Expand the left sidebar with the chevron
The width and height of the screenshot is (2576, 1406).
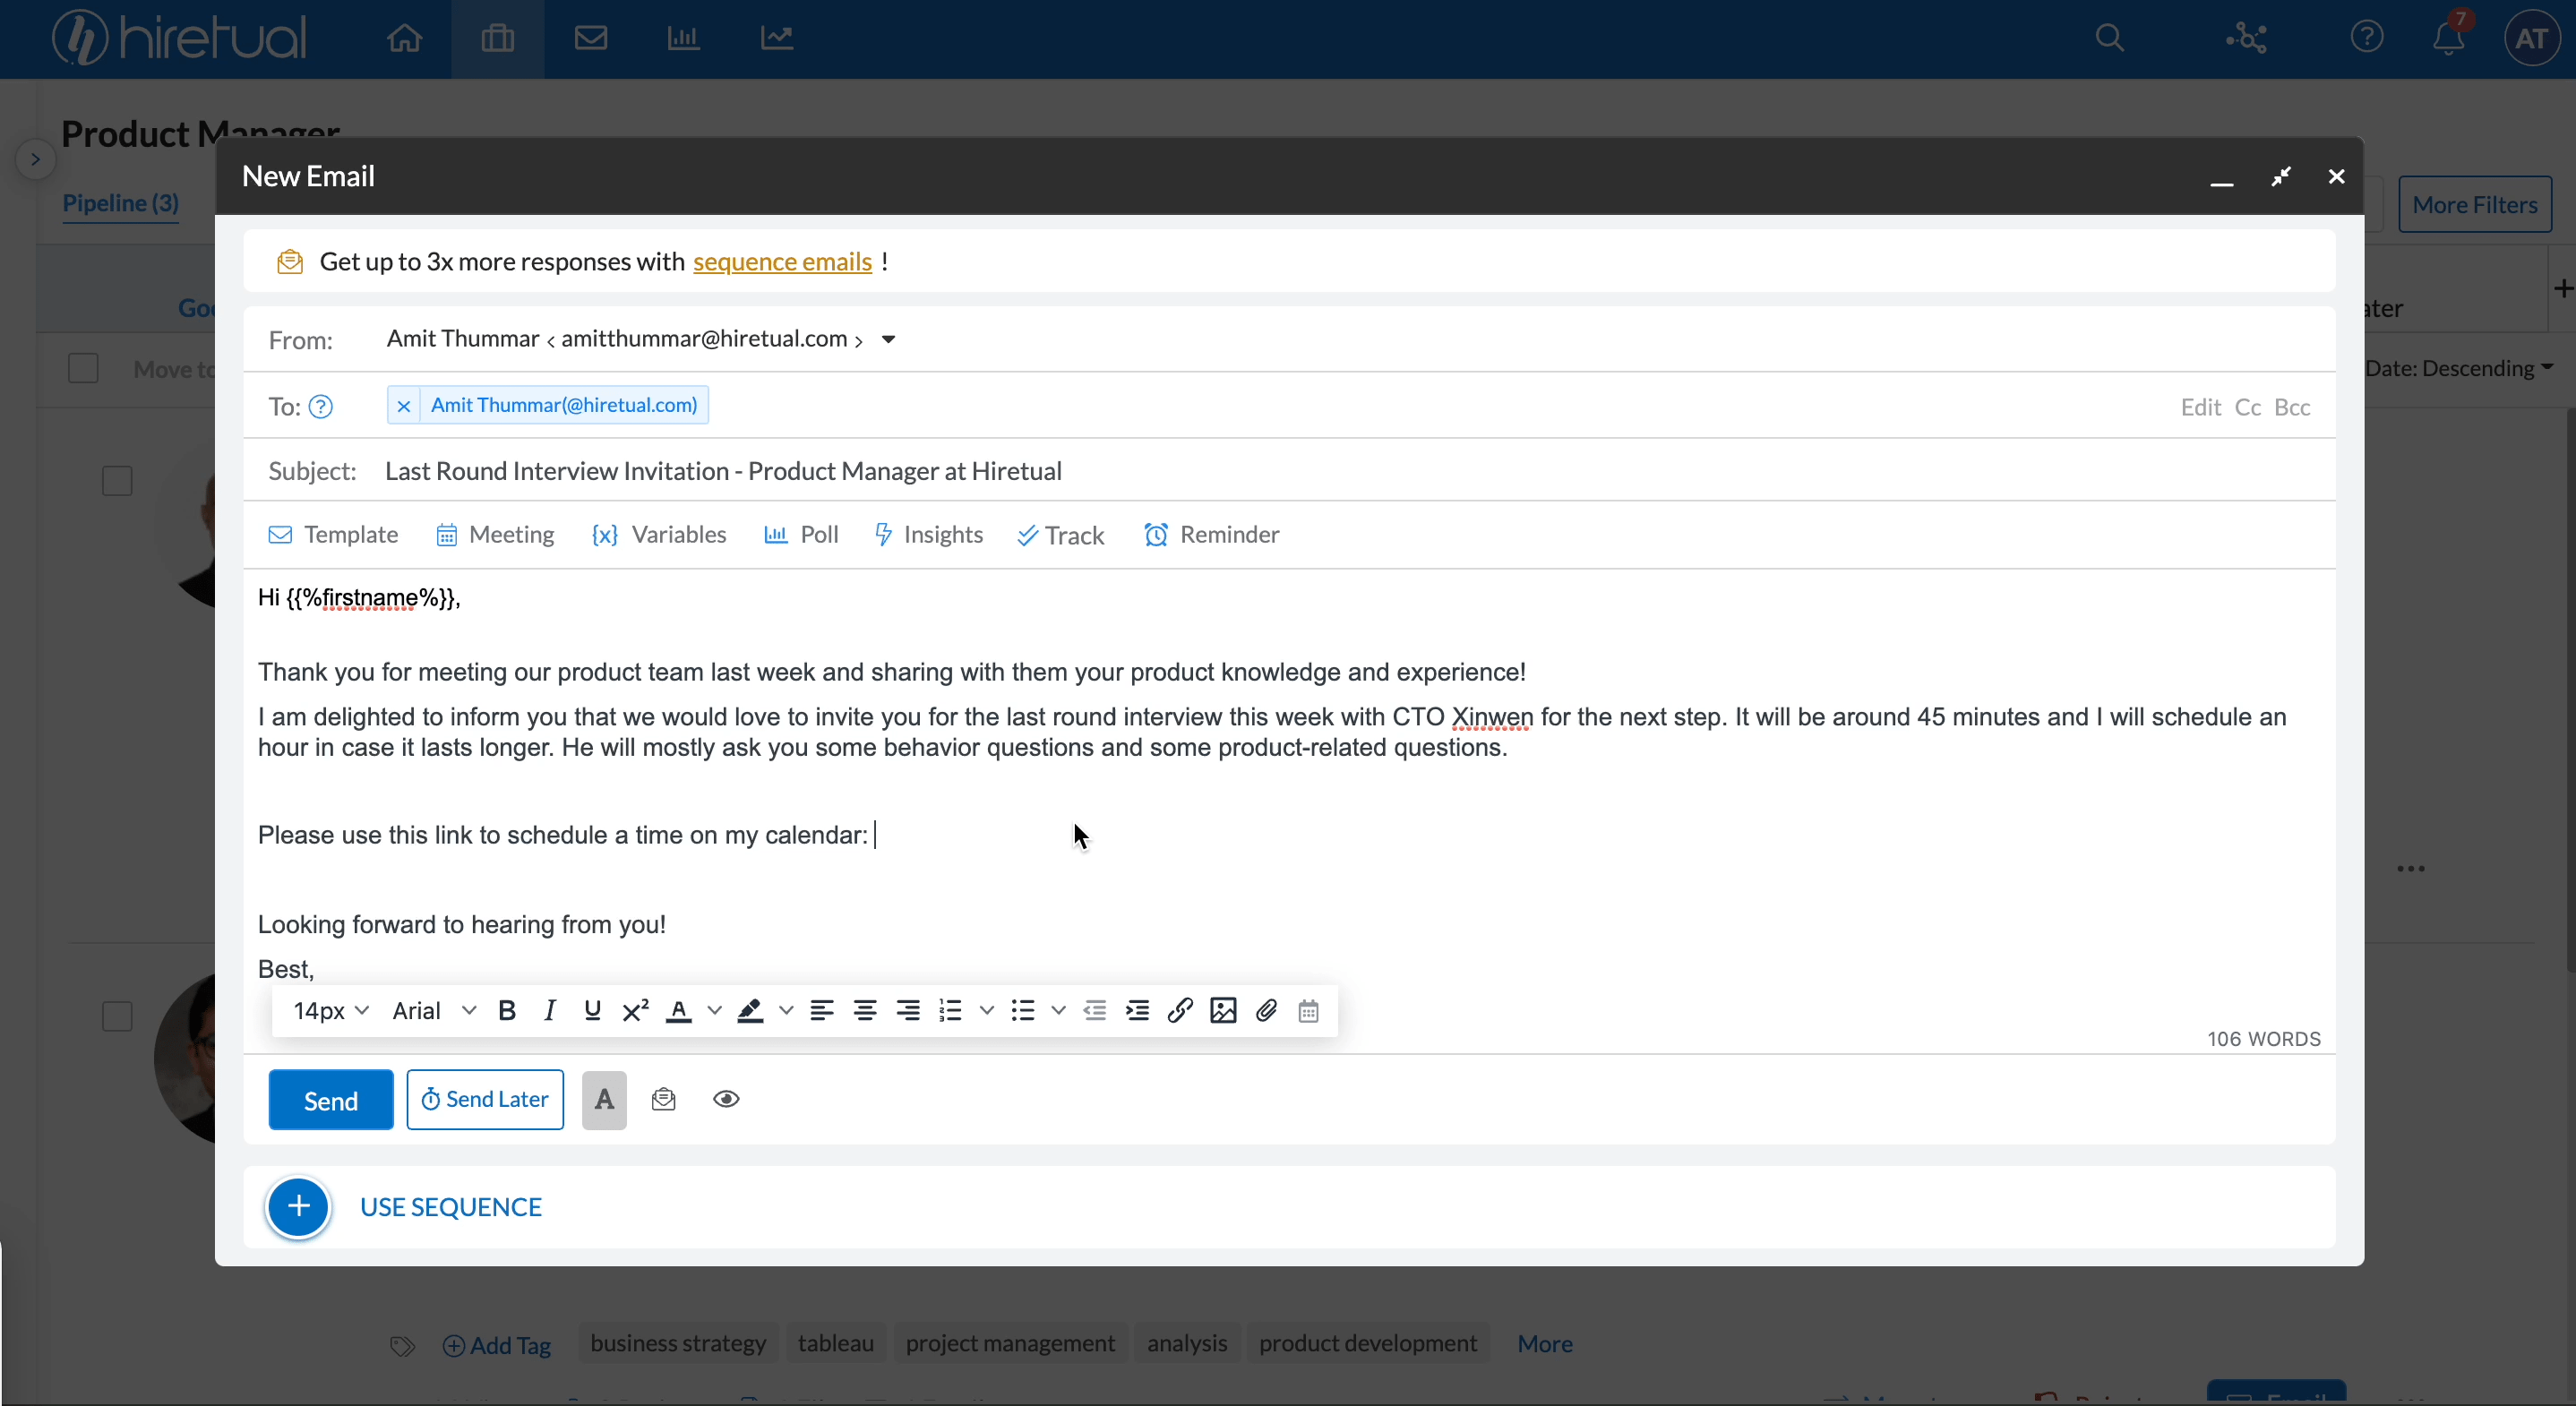click(35, 159)
